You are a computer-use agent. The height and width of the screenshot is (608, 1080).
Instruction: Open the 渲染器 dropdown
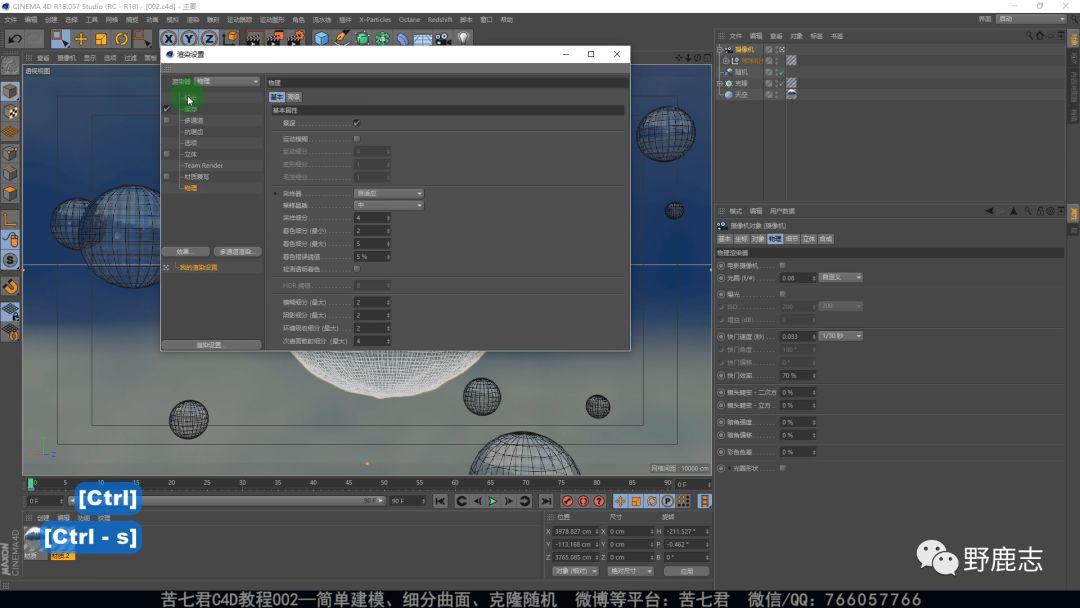(227, 81)
